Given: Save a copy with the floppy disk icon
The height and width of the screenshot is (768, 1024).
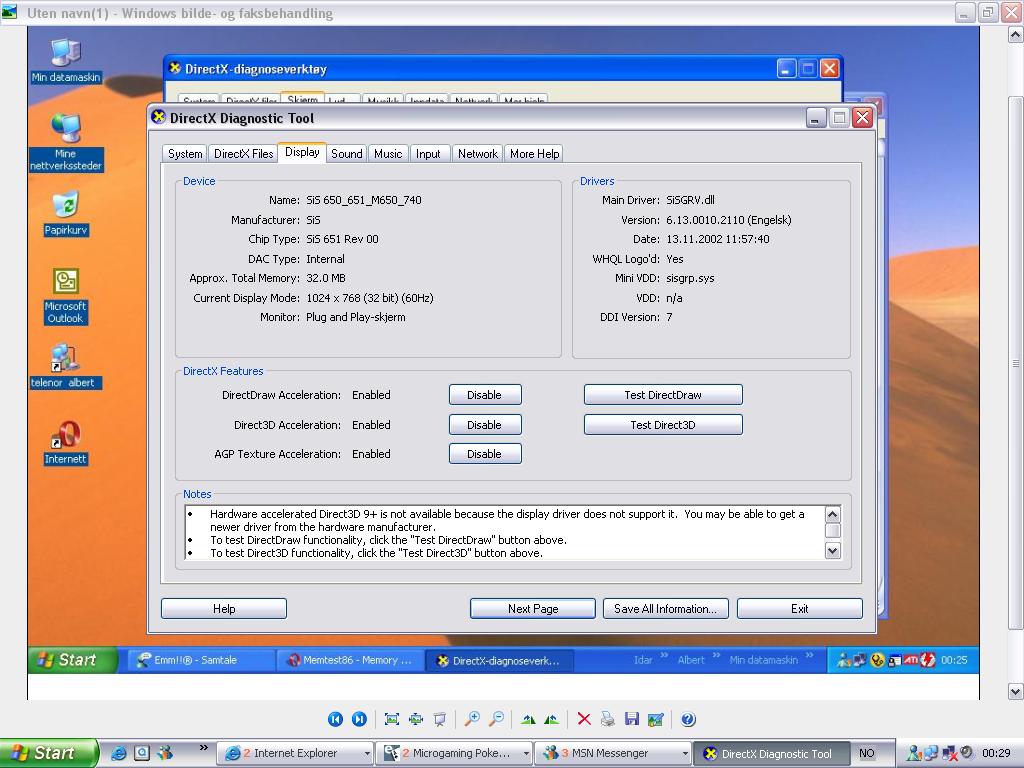Looking at the screenshot, I should pyautogui.click(x=632, y=719).
